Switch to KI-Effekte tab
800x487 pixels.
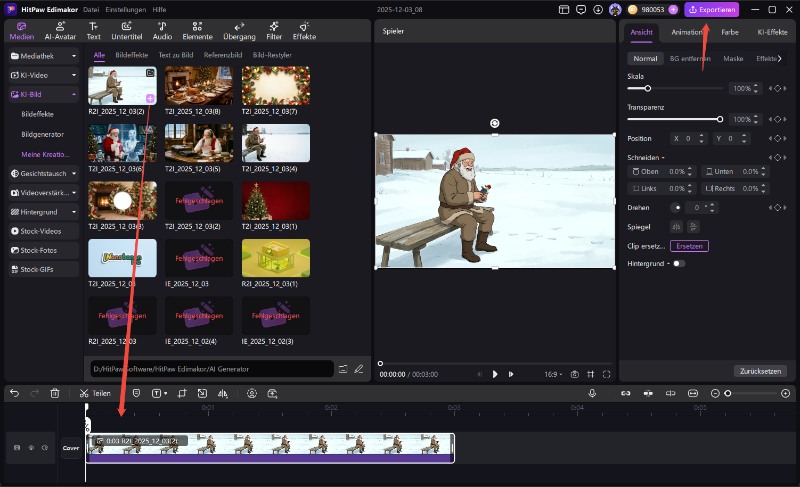pyautogui.click(x=772, y=32)
